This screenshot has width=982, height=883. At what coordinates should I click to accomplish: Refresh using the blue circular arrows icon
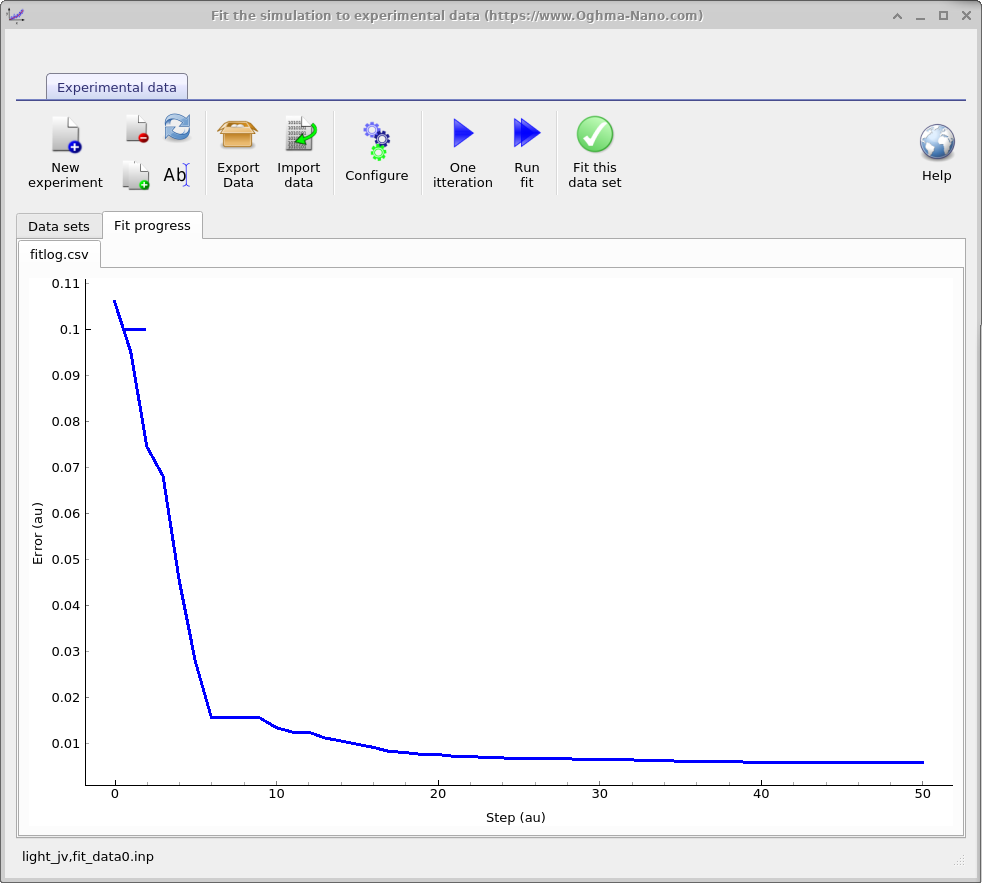177,125
